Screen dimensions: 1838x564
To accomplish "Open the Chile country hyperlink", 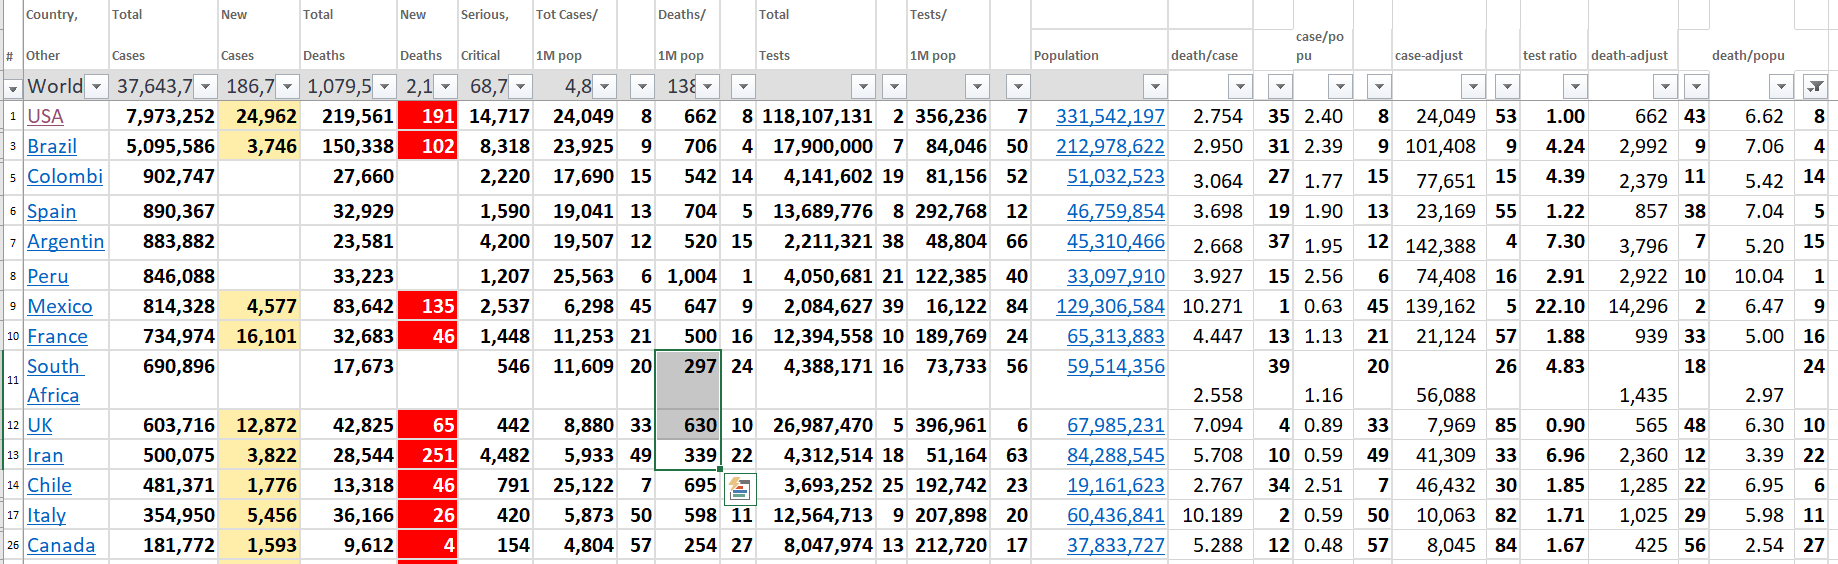I will pos(49,485).
